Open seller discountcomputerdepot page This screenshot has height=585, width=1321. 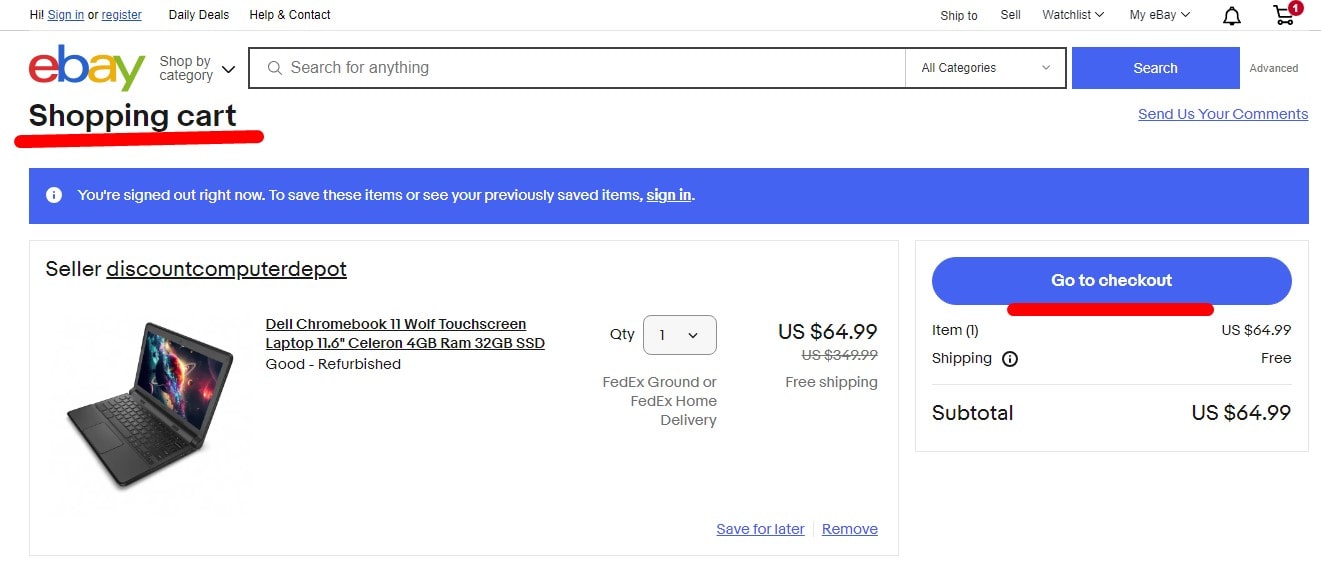pyautogui.click(x=227, y=269)
